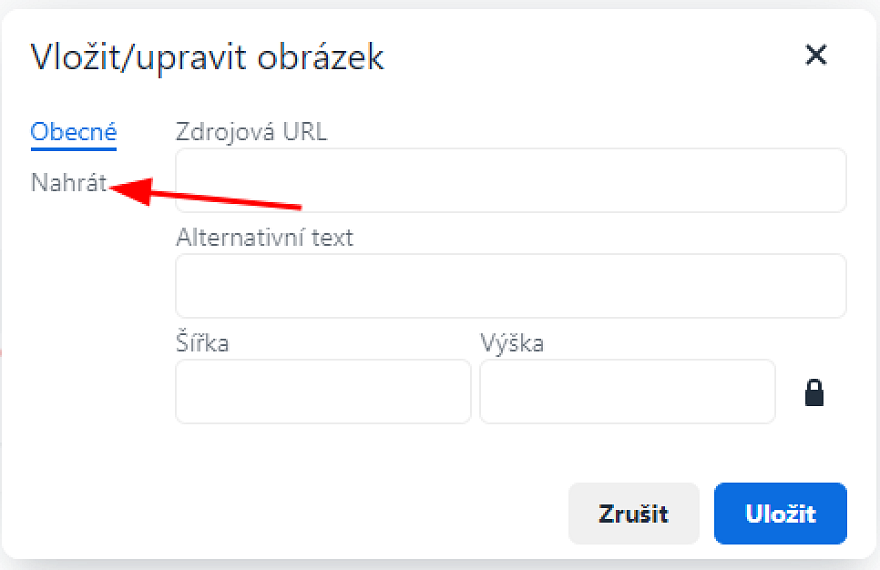
Task: Click the dialog title Vložit/upravit obrázek
Action: [x=207, y=56]
